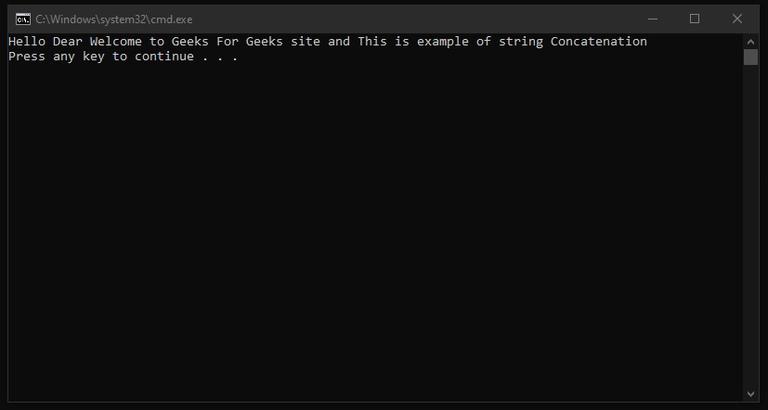This screenshot has height=410, width=768.
Task: Click the word "example" in console output
Action: point(443,42)
